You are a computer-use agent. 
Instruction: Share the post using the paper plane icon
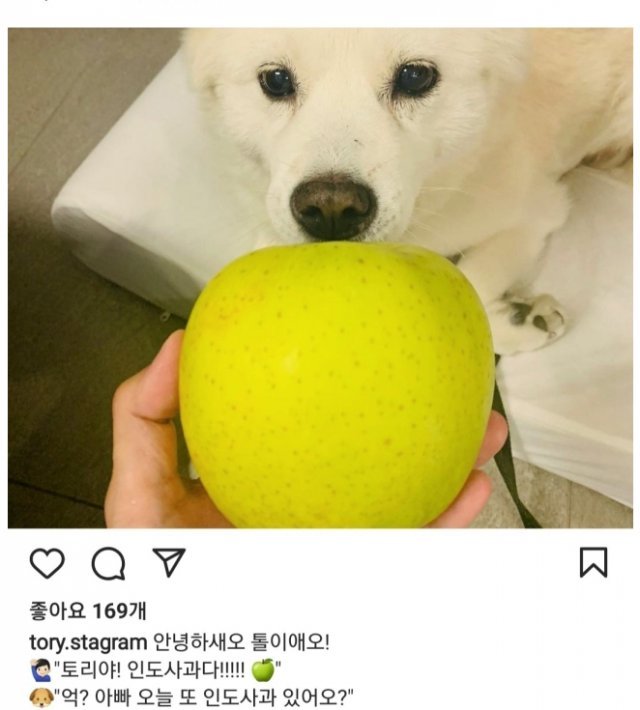point(169,562)
